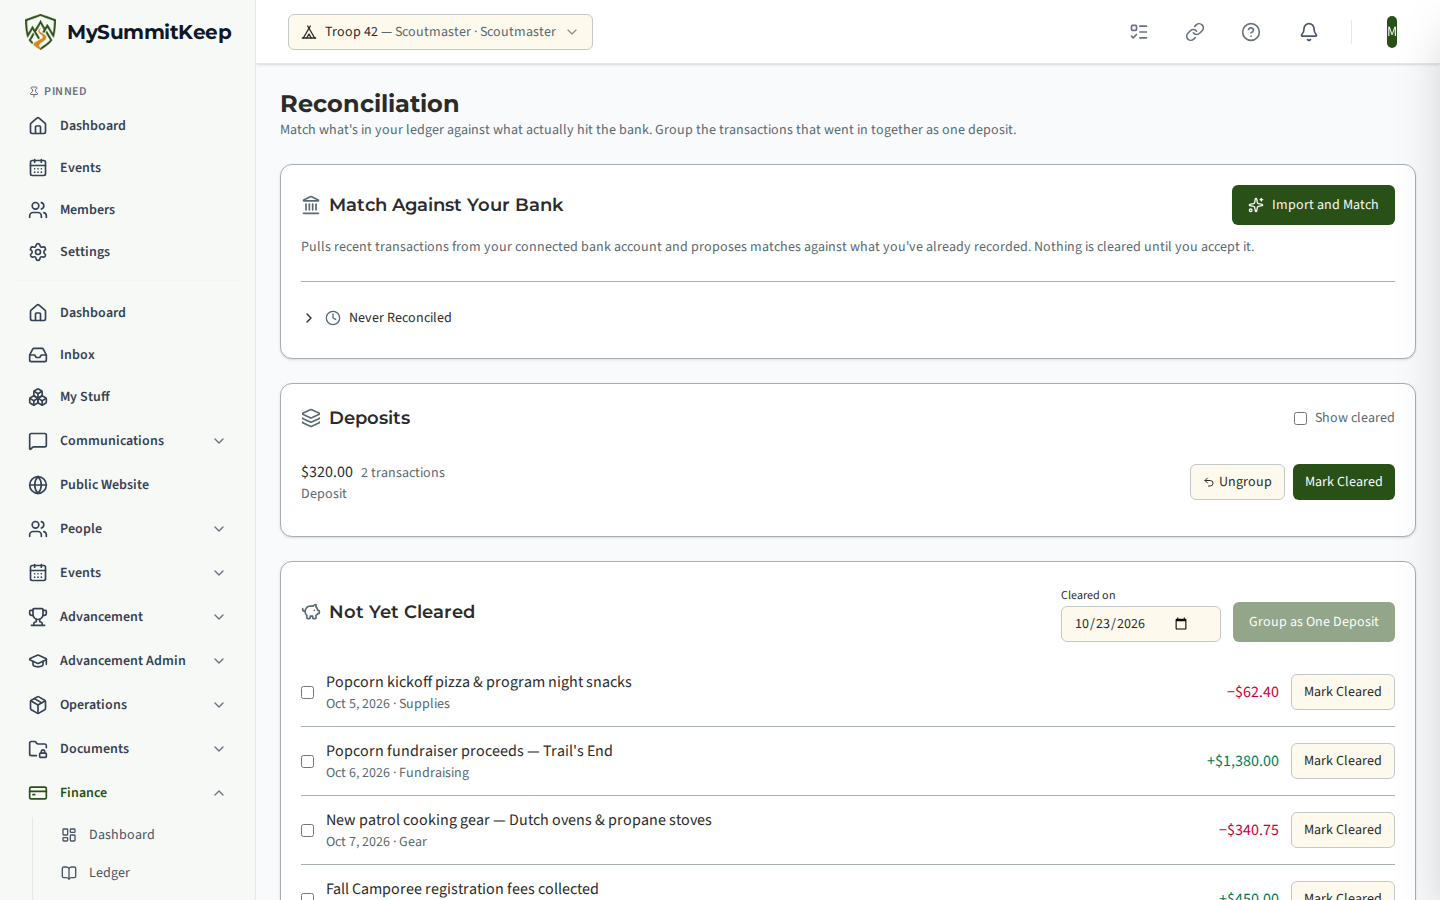Mark Cleared the −$340.75 cooking gear transaction
The width and height of the screenshot is (1440, 900).
1342,830
